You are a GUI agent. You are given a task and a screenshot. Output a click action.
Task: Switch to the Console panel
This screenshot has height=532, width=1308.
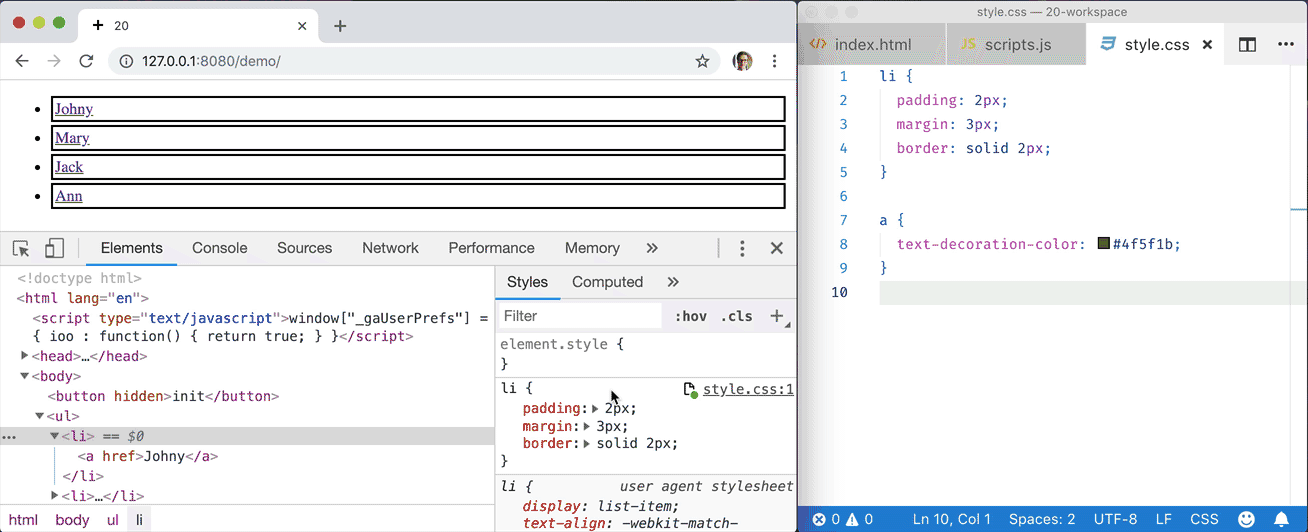click(x=219, y=248)
